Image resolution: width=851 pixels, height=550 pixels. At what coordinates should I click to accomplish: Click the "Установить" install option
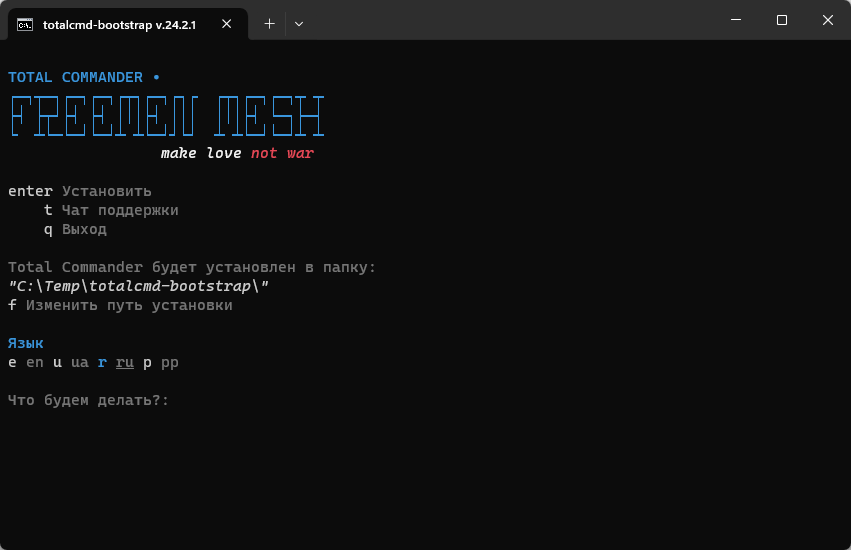[106, 191]
